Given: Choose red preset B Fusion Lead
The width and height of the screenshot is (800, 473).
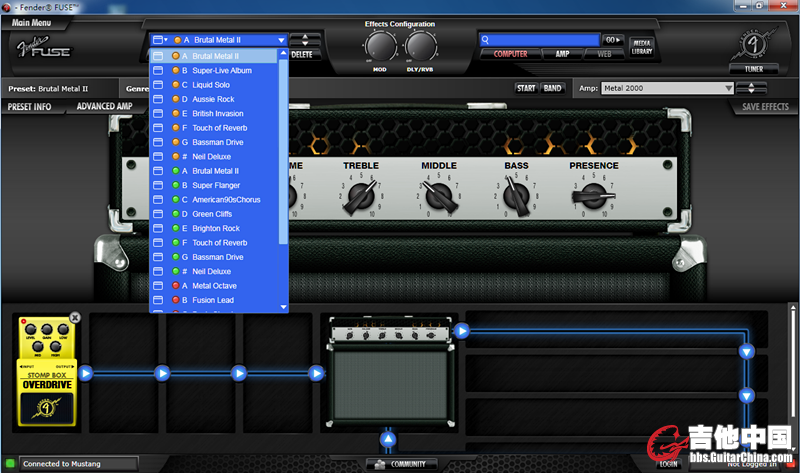Looking at the screenshot, I should (x=214, y=300).
